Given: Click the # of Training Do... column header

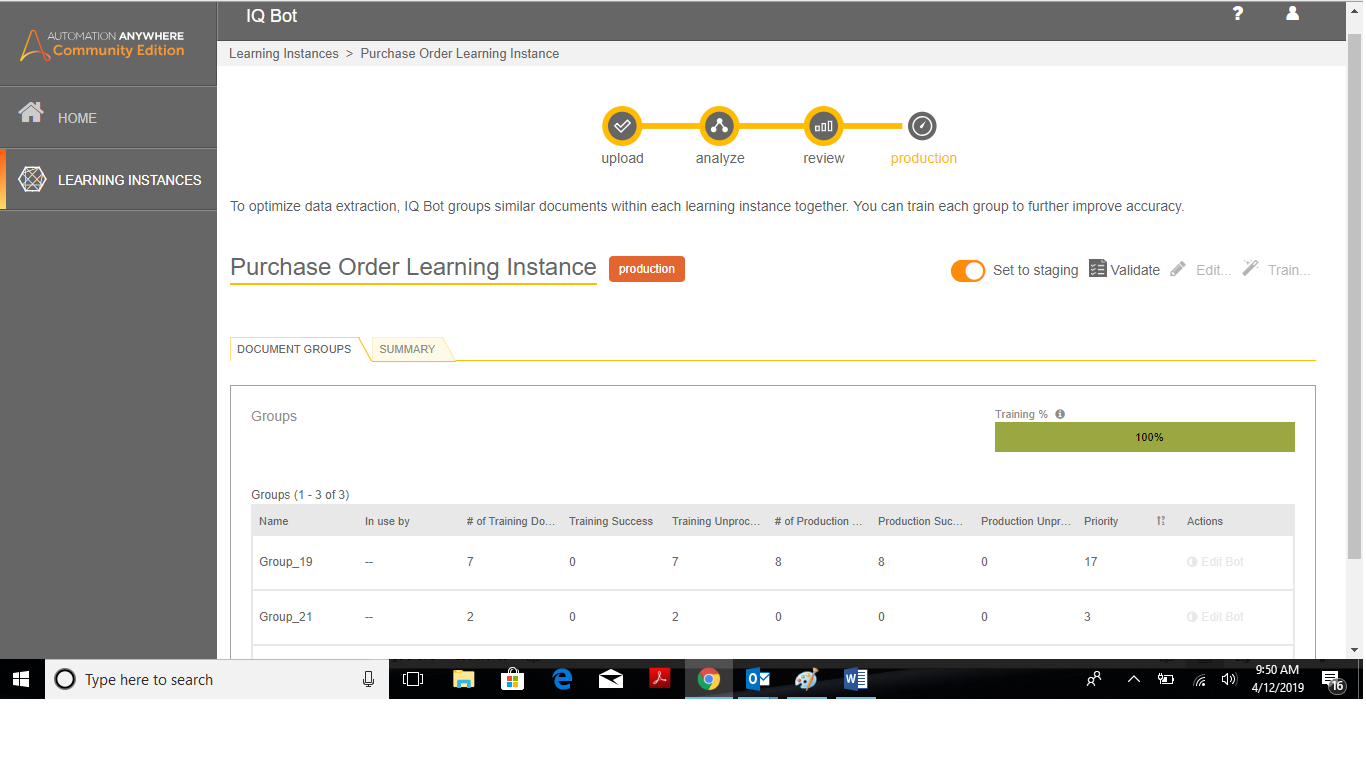Looking at the screenshot, I should click(x=511, y=521).
